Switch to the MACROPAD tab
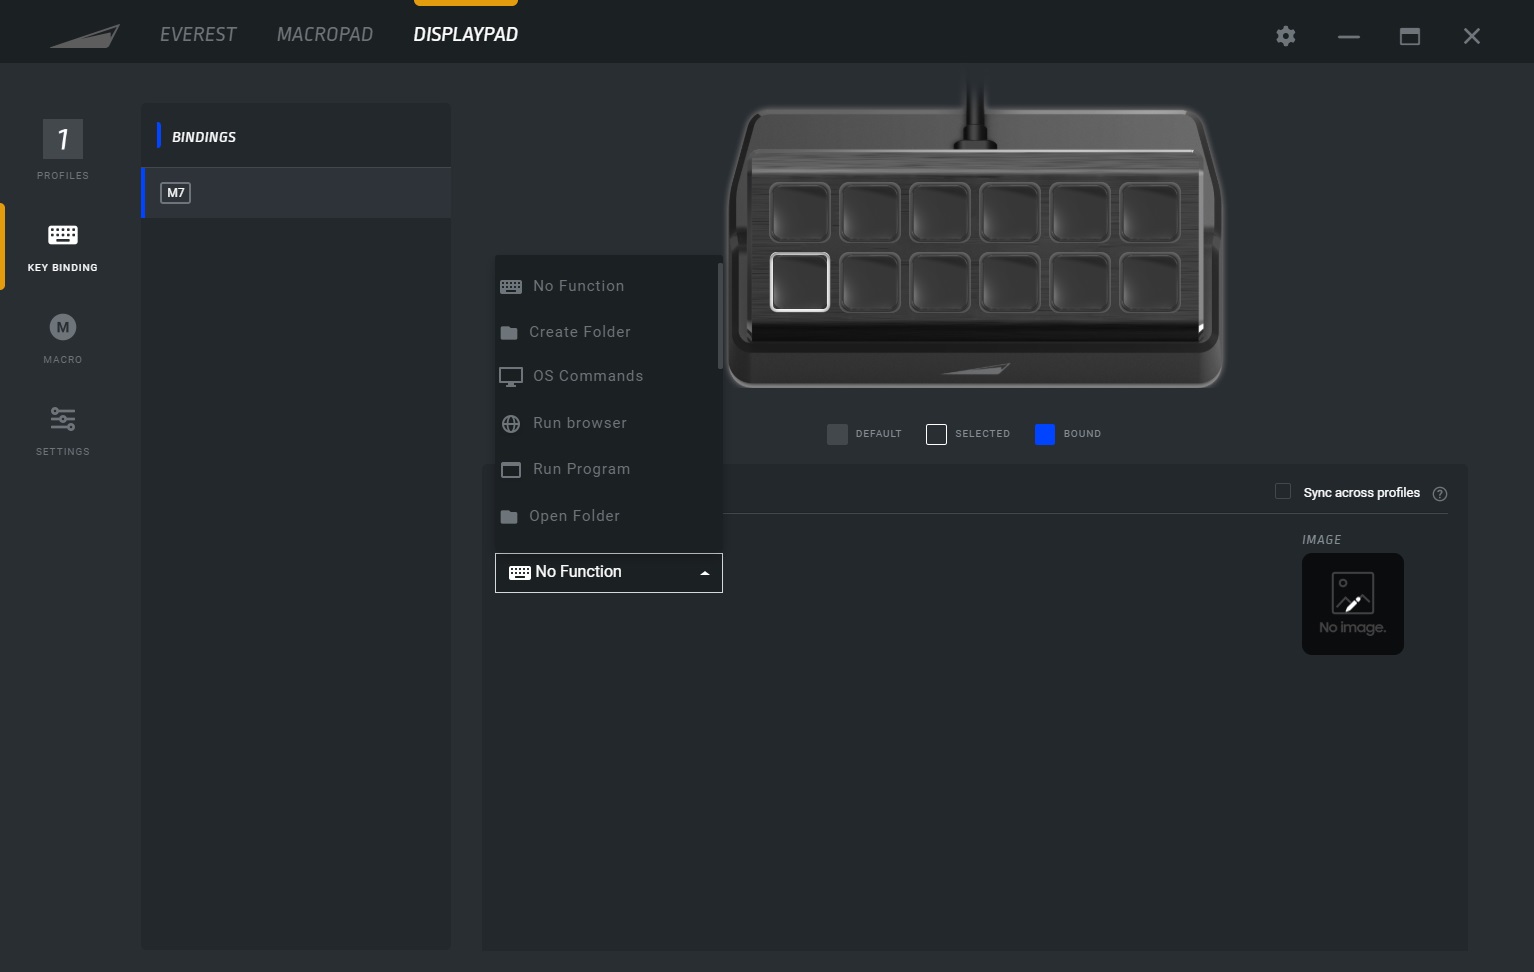Screen dimensions: 1534x972 (325, 34)
